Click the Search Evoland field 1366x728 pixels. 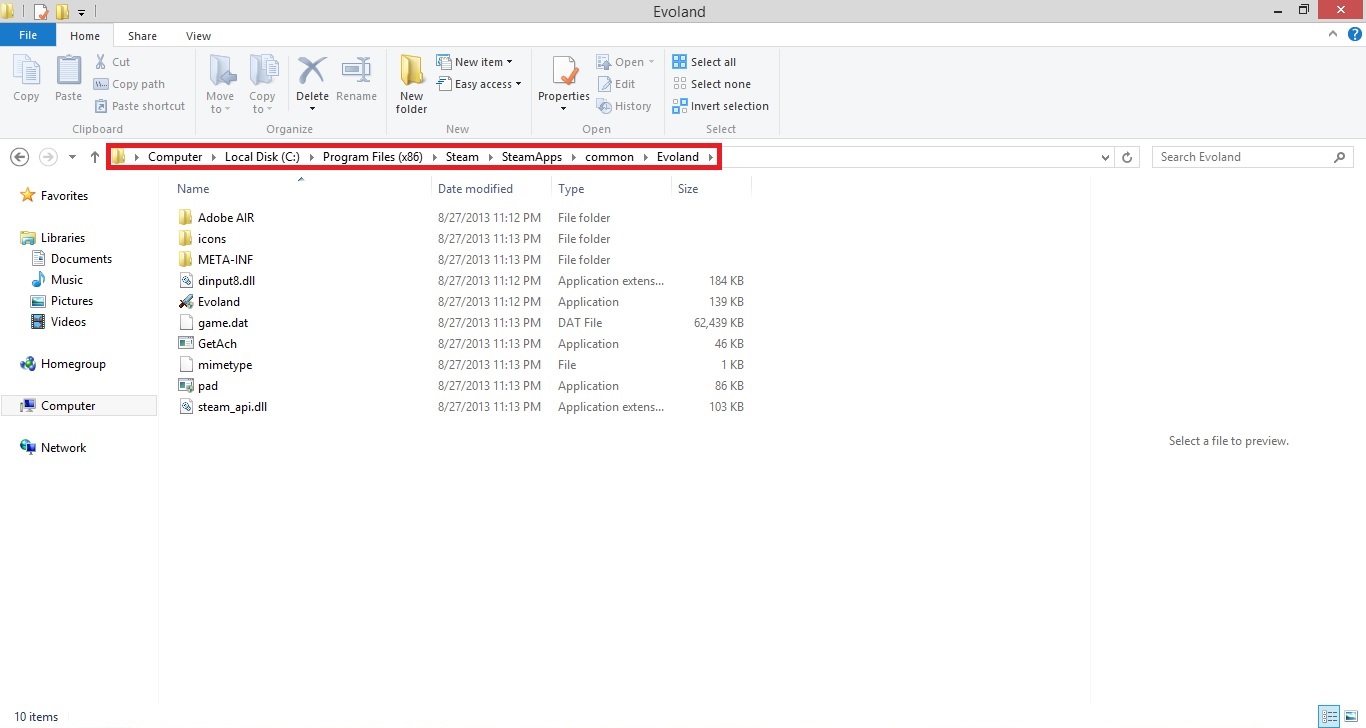click(1253, 157)
